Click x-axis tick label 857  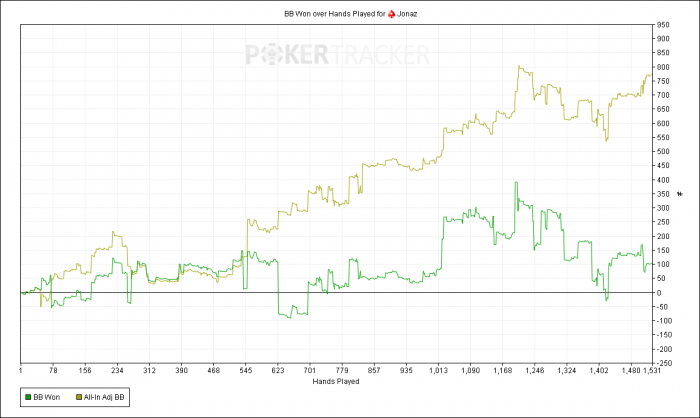(374, 370)
